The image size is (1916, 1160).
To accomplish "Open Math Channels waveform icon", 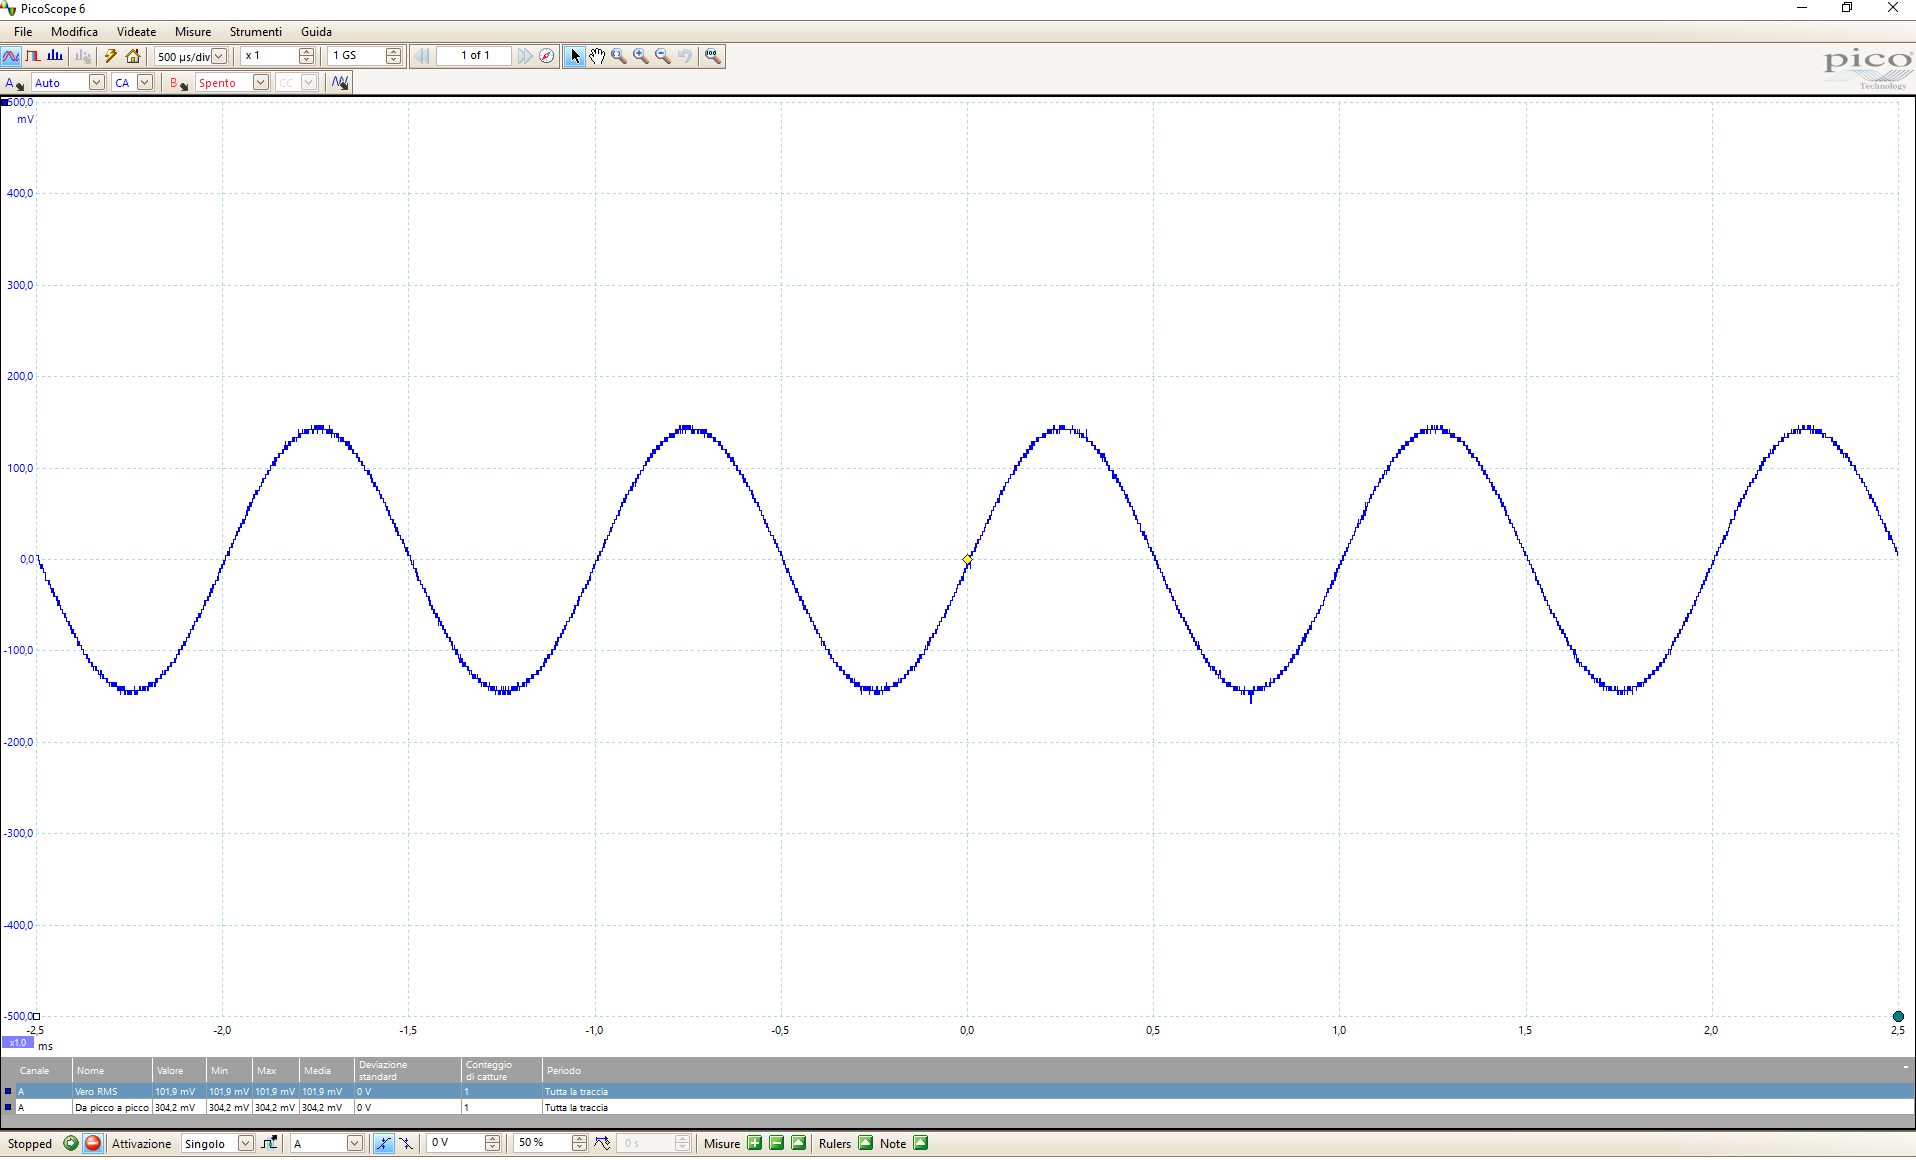I will tap(340, 83).
